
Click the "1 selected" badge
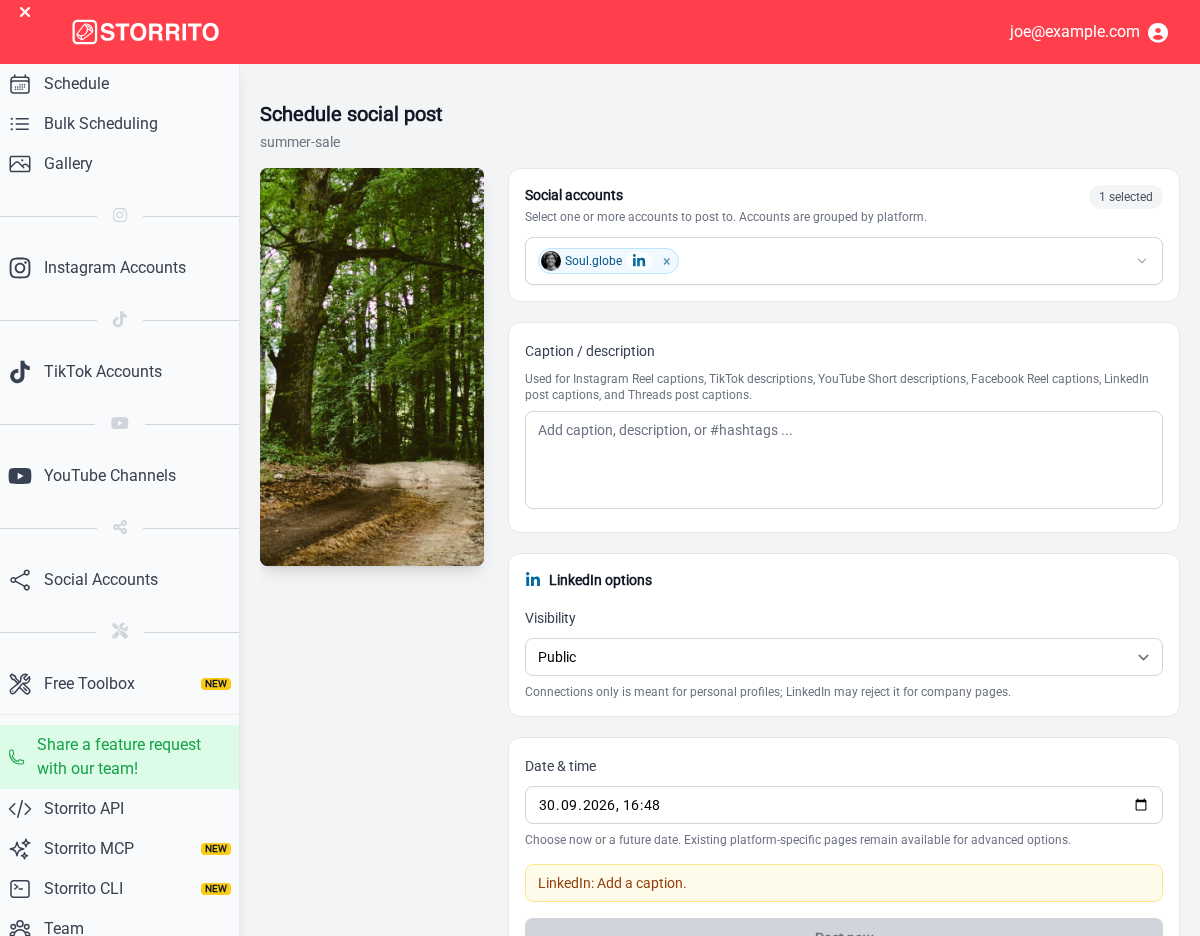click(x=1126, y=197)
